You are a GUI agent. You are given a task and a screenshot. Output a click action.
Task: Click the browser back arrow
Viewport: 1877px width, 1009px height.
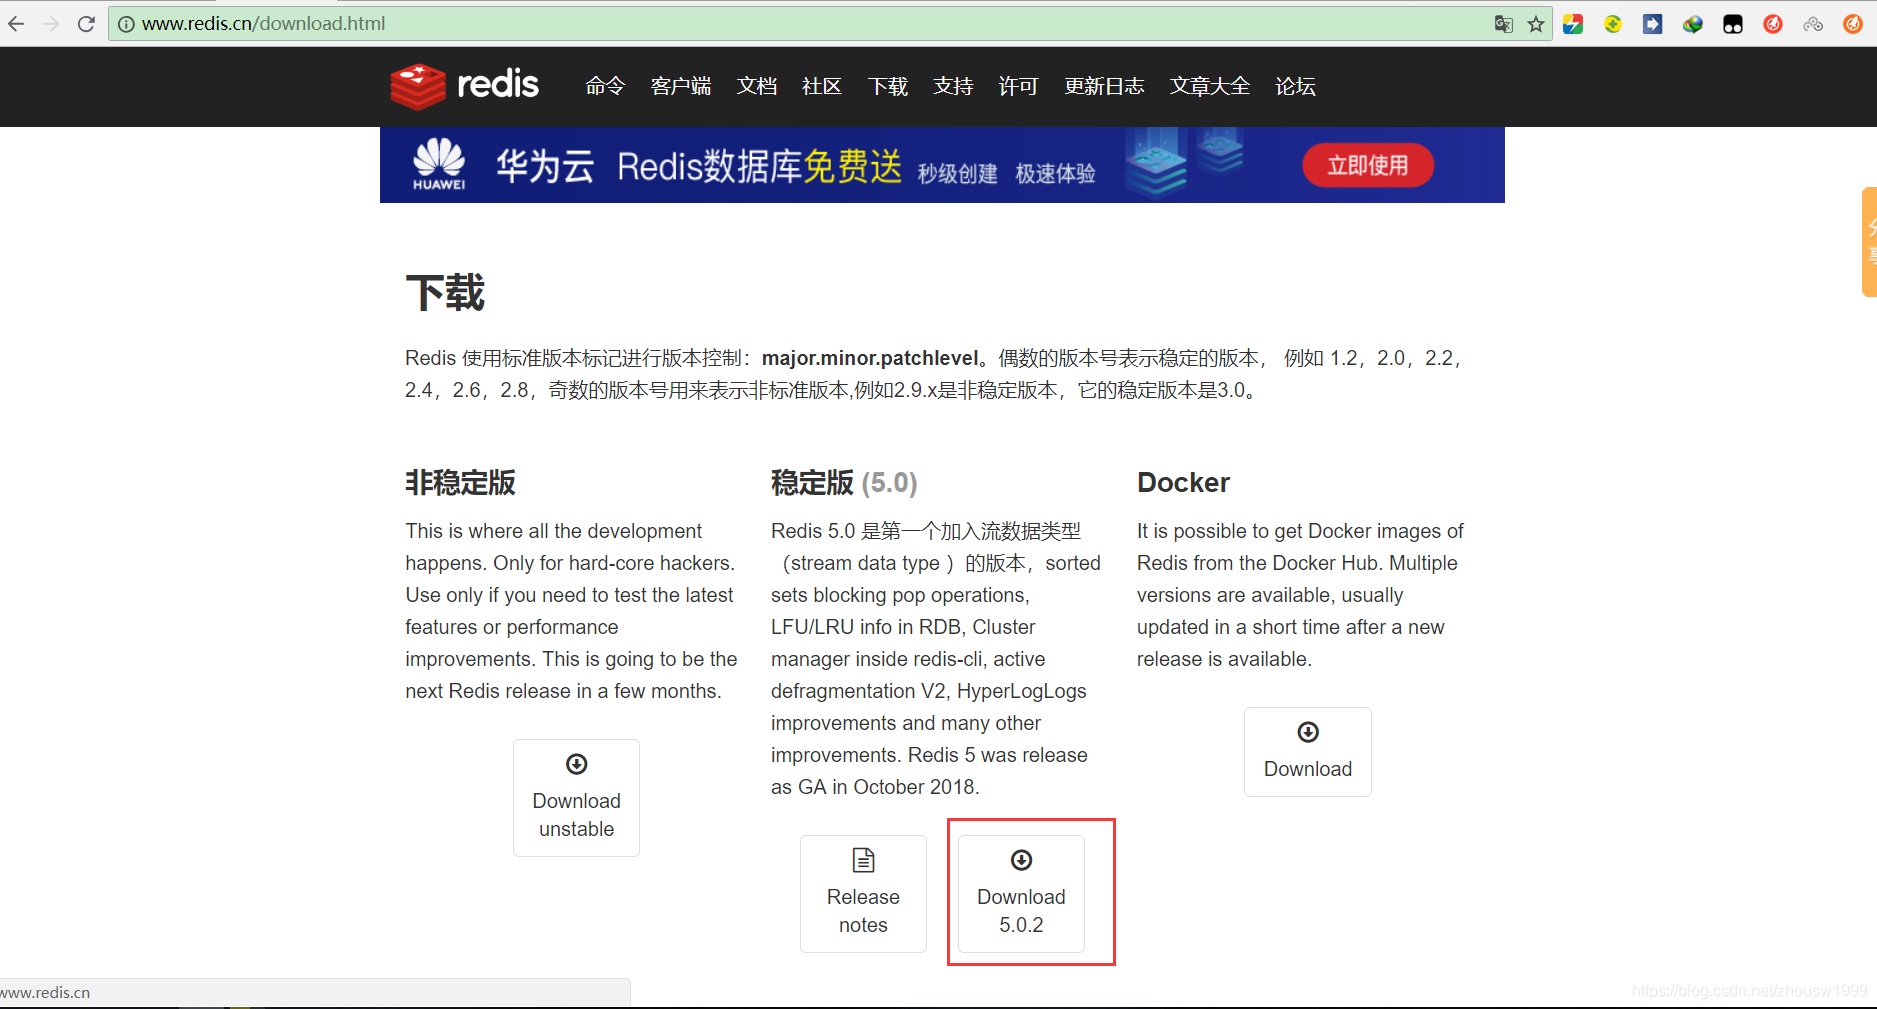16,23
